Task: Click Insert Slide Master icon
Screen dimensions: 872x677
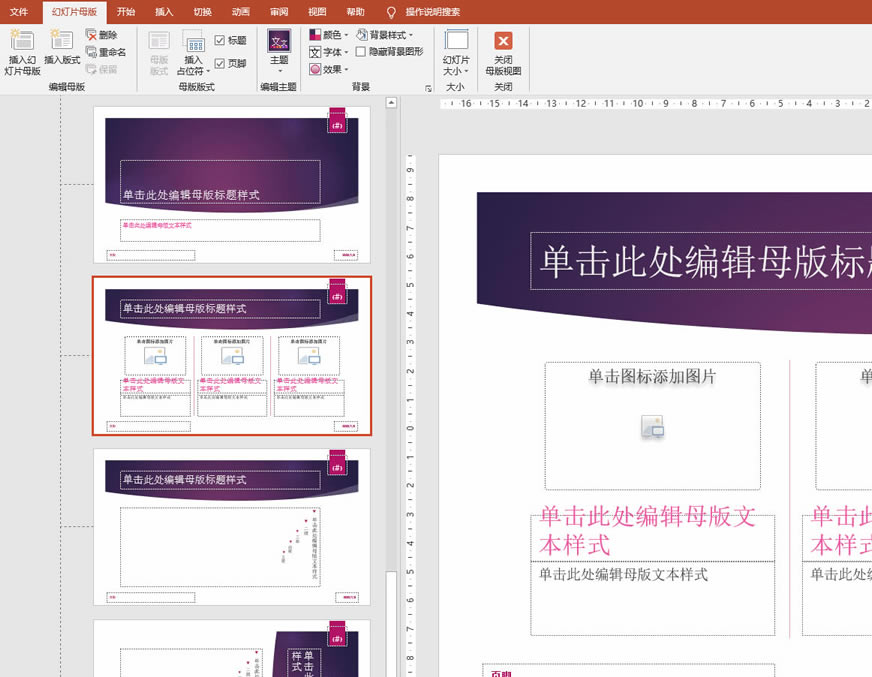Action: tap(22, 52)
